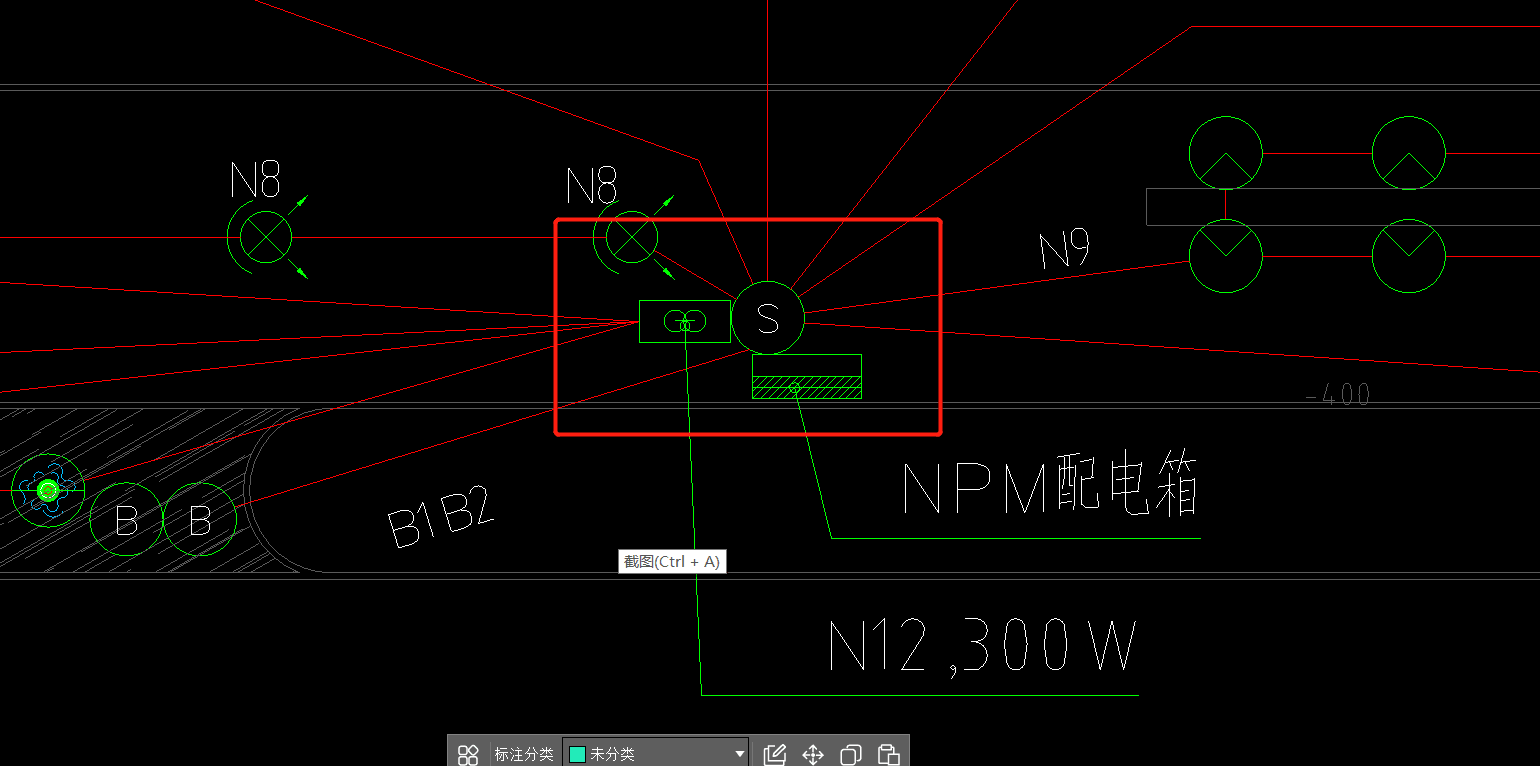Select the green gear-shaped symbol in the hatched area
Screen dimensions: 1540x766
point(47,490)
